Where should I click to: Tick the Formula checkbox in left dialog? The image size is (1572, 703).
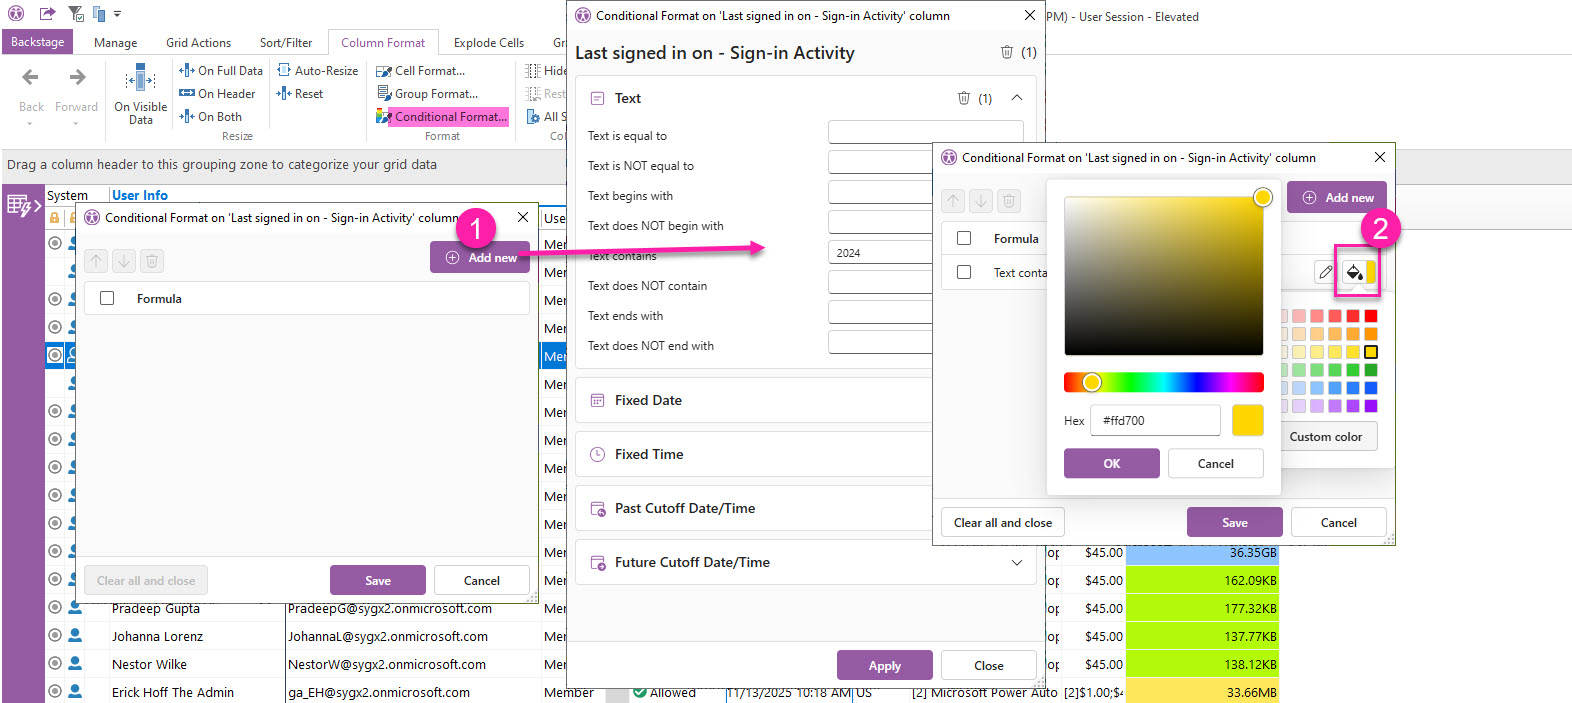(x=107, y=298)
